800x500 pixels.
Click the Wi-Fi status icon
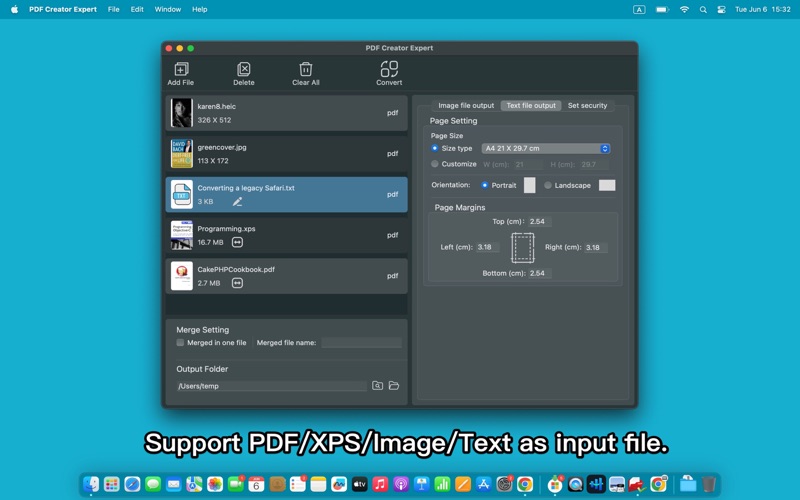(684, 9)
